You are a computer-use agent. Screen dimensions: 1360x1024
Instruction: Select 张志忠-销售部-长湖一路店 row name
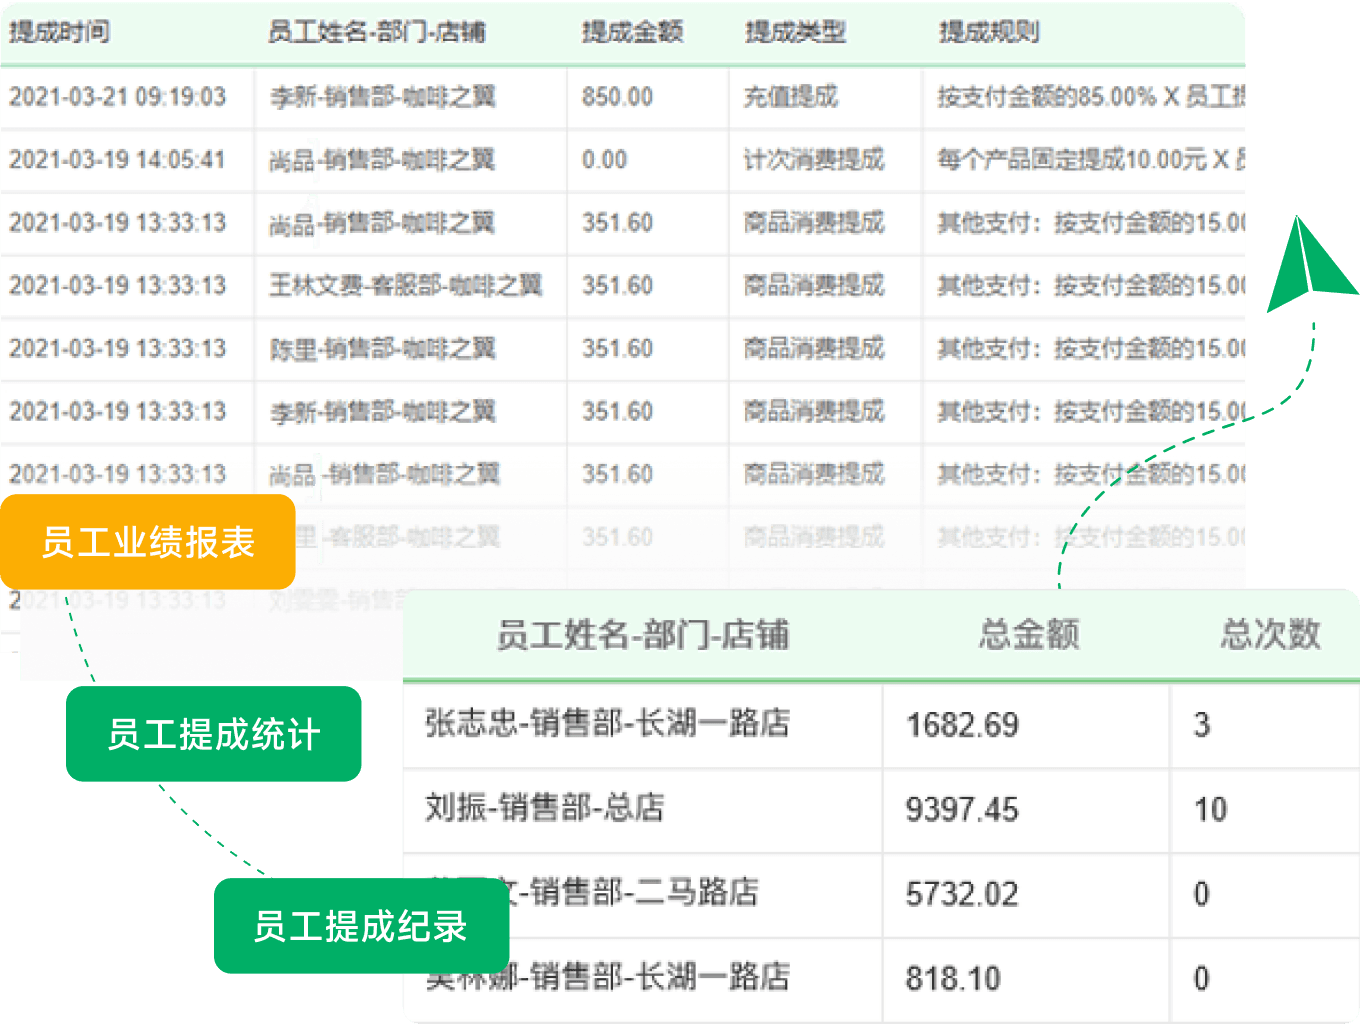(x=608, y=724)
